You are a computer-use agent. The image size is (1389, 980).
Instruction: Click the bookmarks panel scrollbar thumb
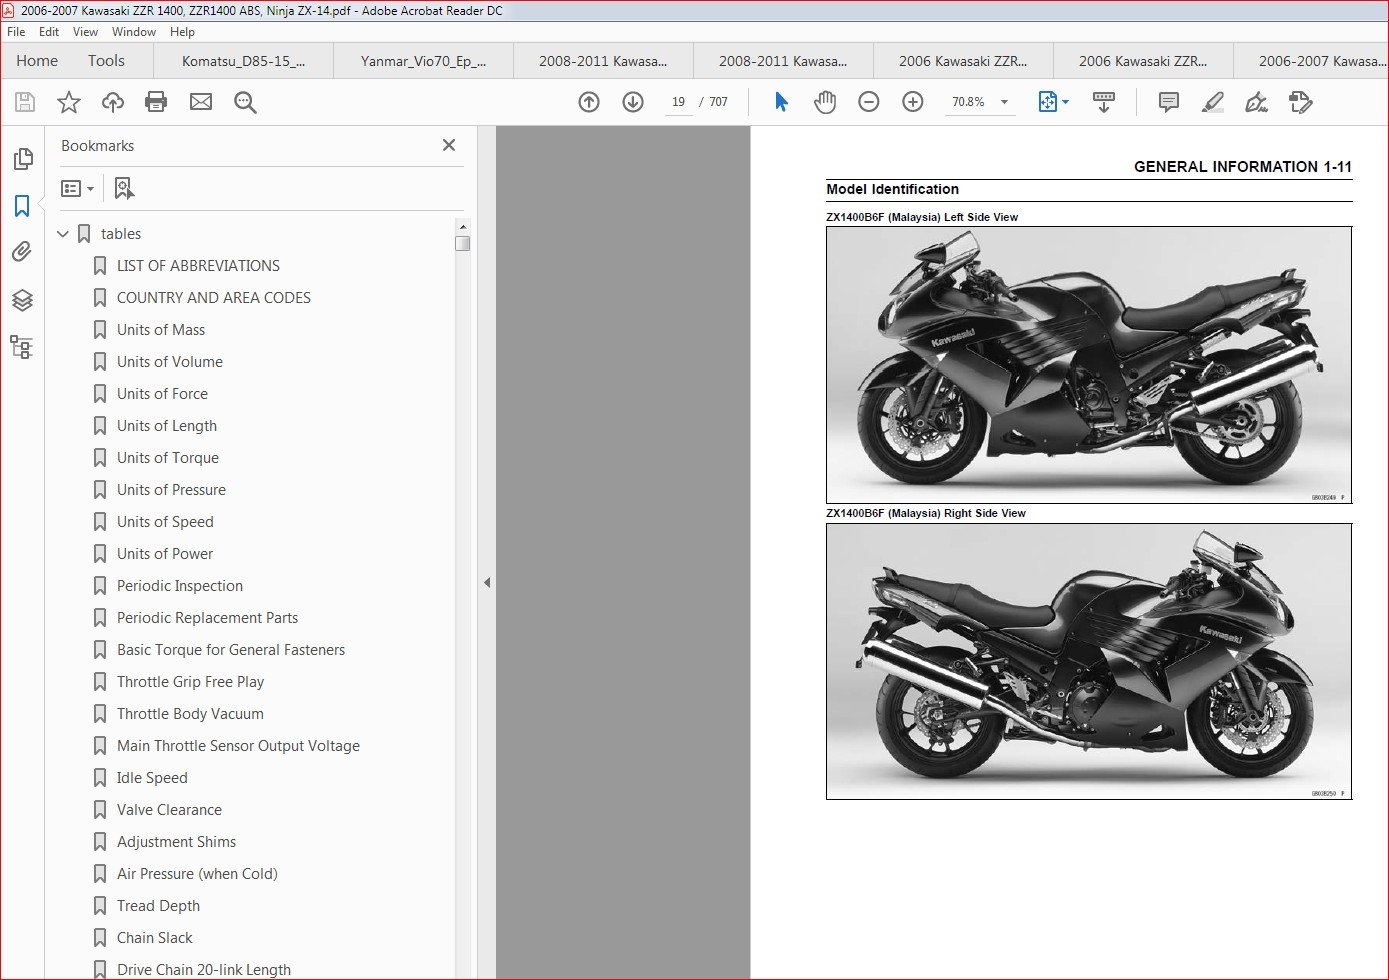[x=462, y=243]
